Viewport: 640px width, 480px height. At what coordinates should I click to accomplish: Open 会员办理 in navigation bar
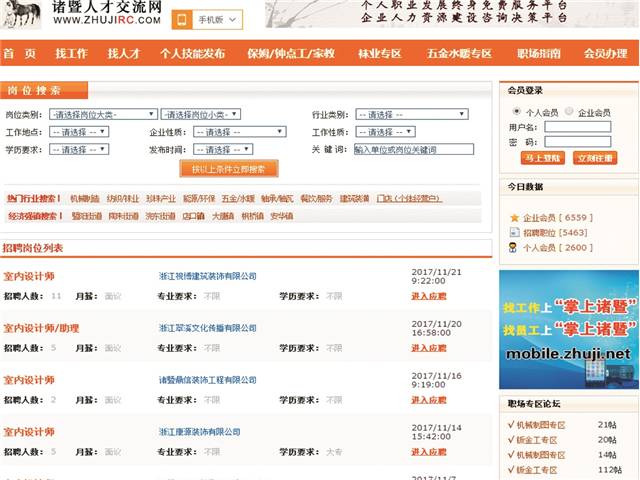coord(605,53)
